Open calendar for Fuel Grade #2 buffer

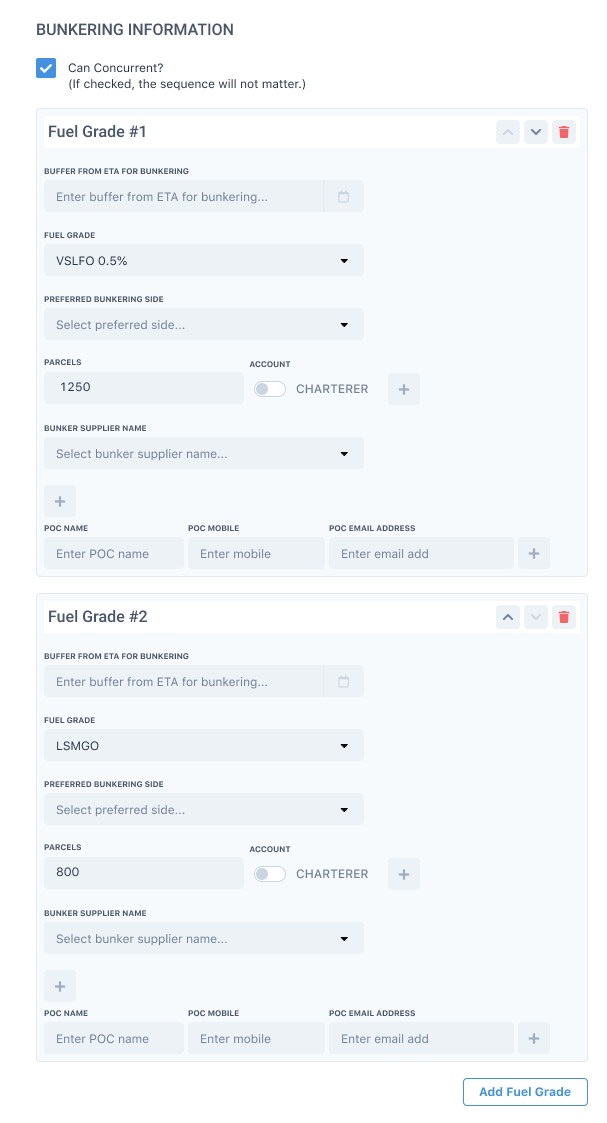click(343, 682)
